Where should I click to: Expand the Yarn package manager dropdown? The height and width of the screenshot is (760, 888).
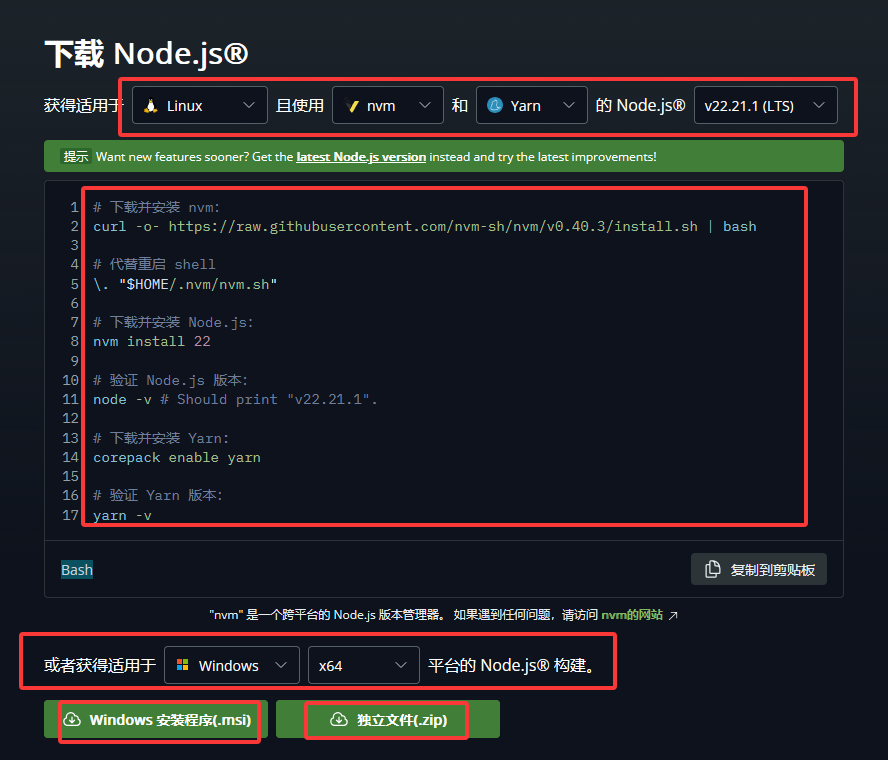point(531,104)
